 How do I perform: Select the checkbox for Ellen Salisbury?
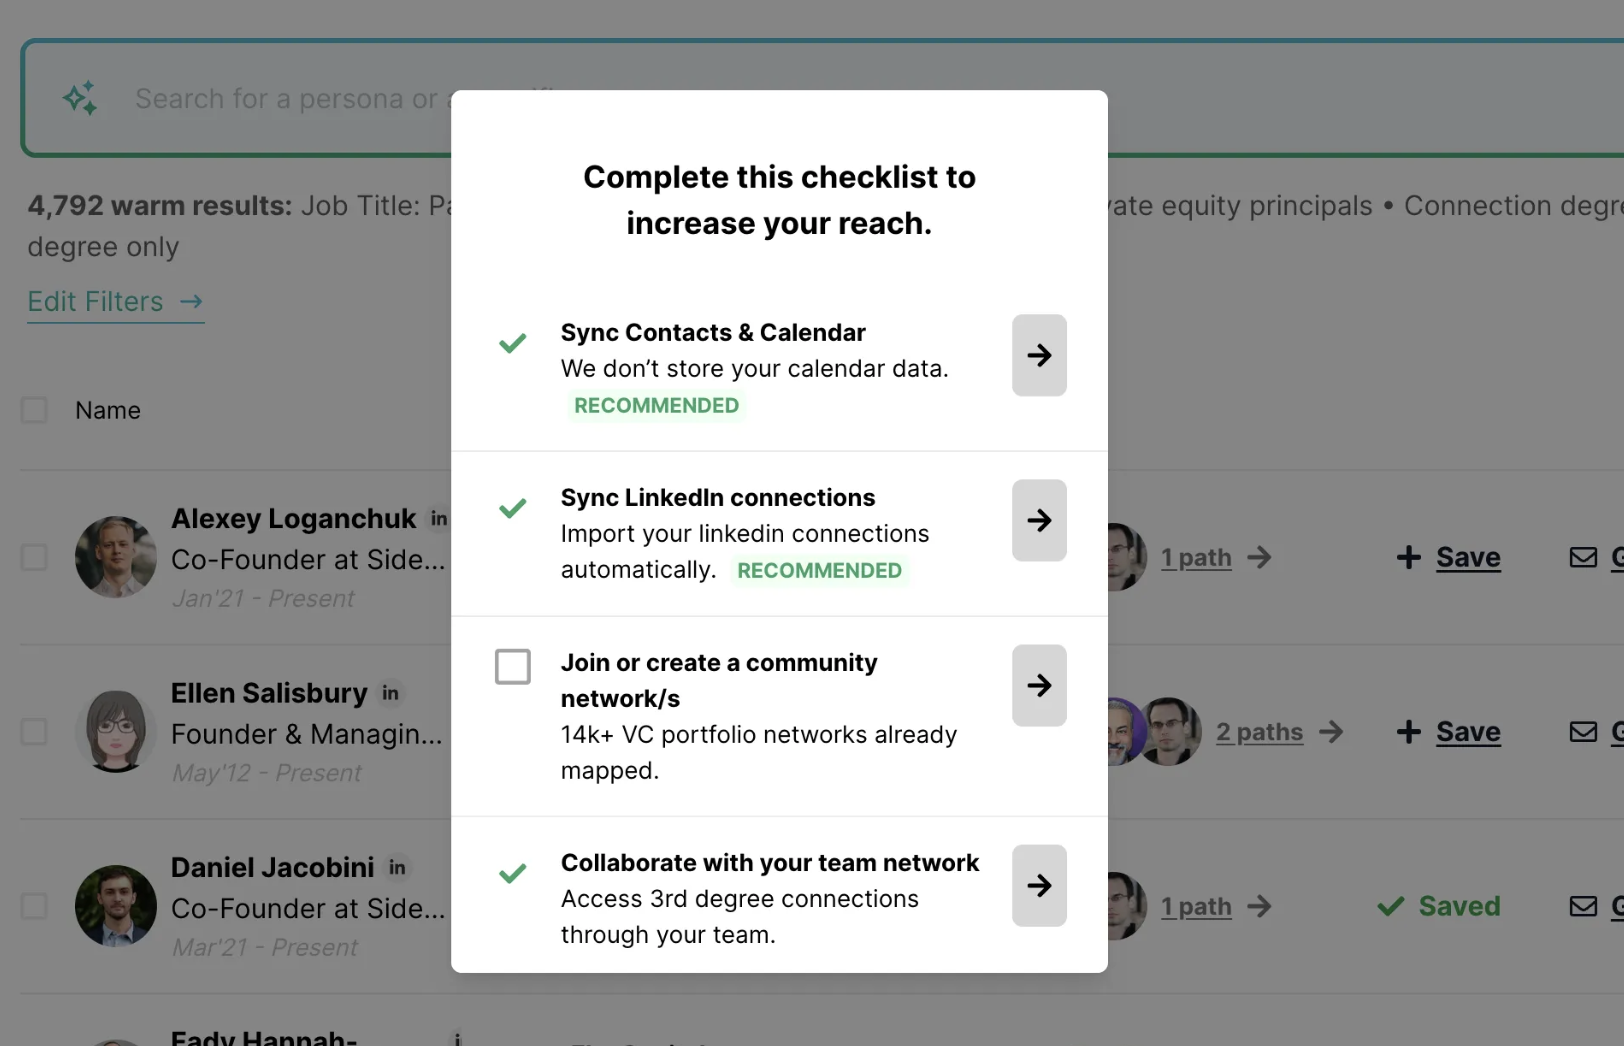click(x=34, y=732)
